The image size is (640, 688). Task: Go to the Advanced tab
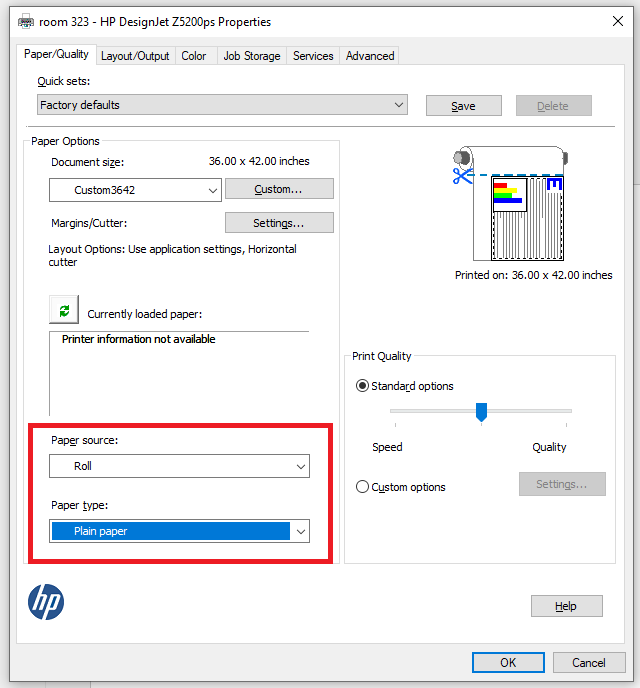click(x=370, y=56)
